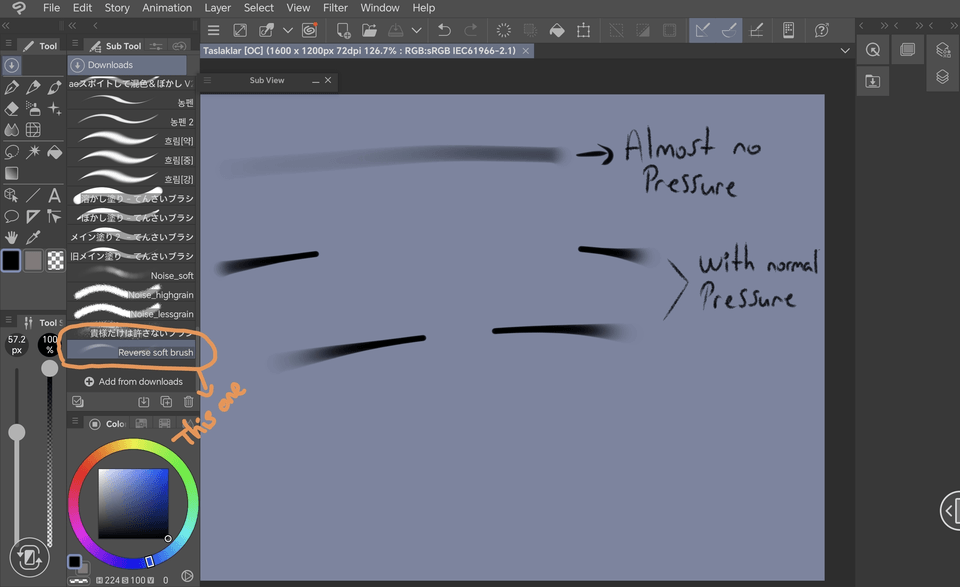960x587 pixels.
Task: Switch to the Taslaklar canvas tab
Action: click(x=360, y=51)
